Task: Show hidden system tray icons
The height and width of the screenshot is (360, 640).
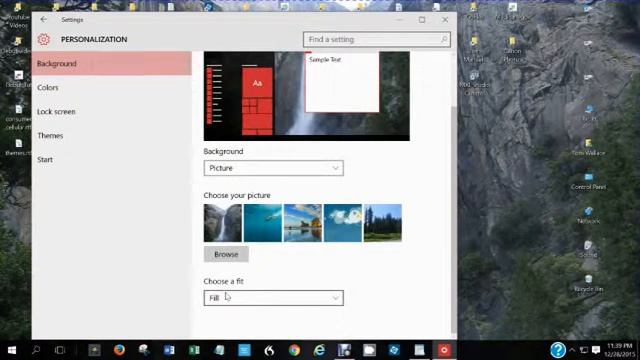Action: pos(572,350)
